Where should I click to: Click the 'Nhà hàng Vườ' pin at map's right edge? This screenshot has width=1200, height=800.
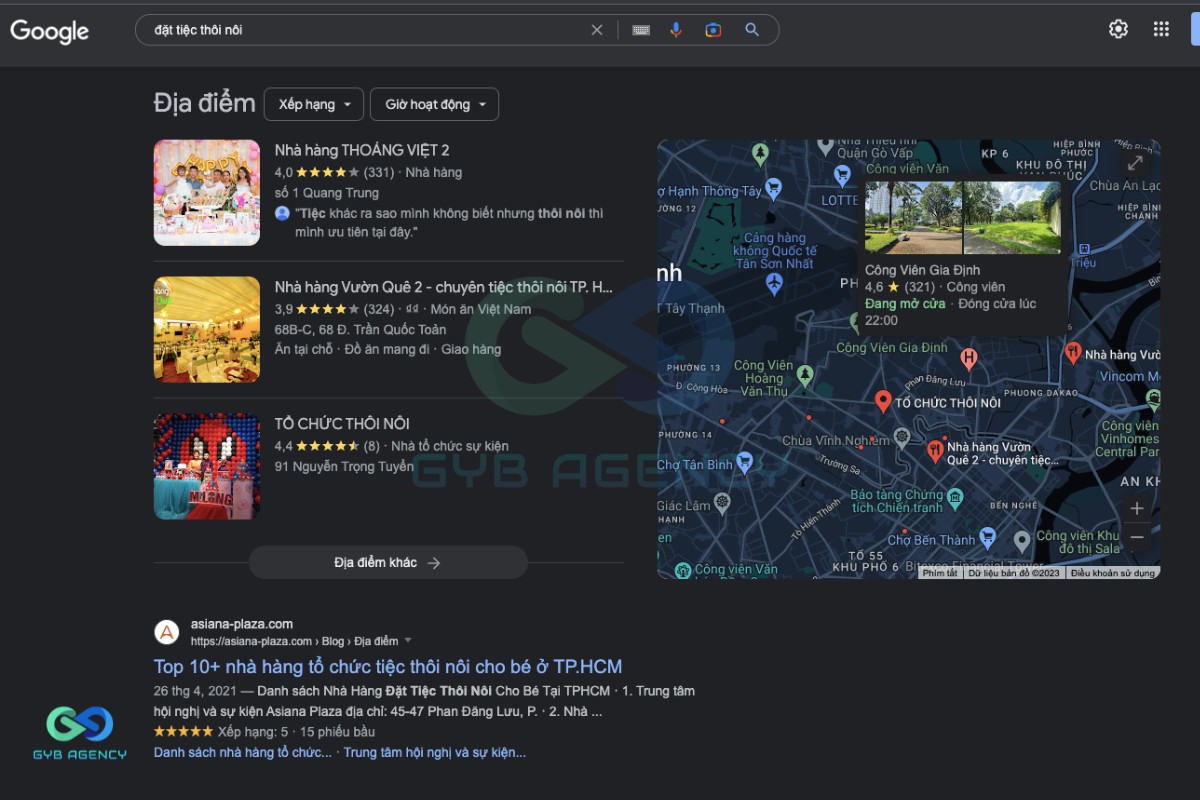click(1073, 353)
